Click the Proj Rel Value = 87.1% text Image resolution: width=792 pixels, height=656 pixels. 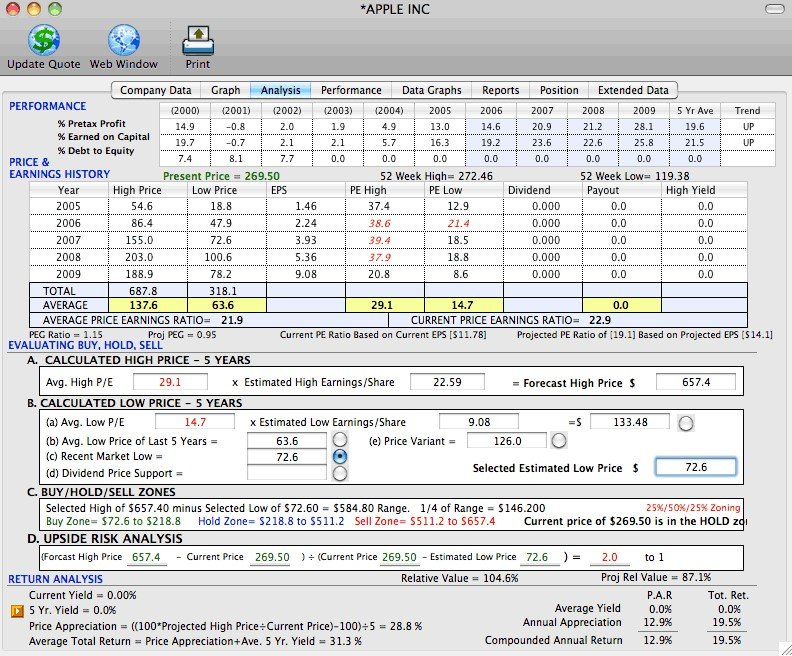[x=656, y=578]
